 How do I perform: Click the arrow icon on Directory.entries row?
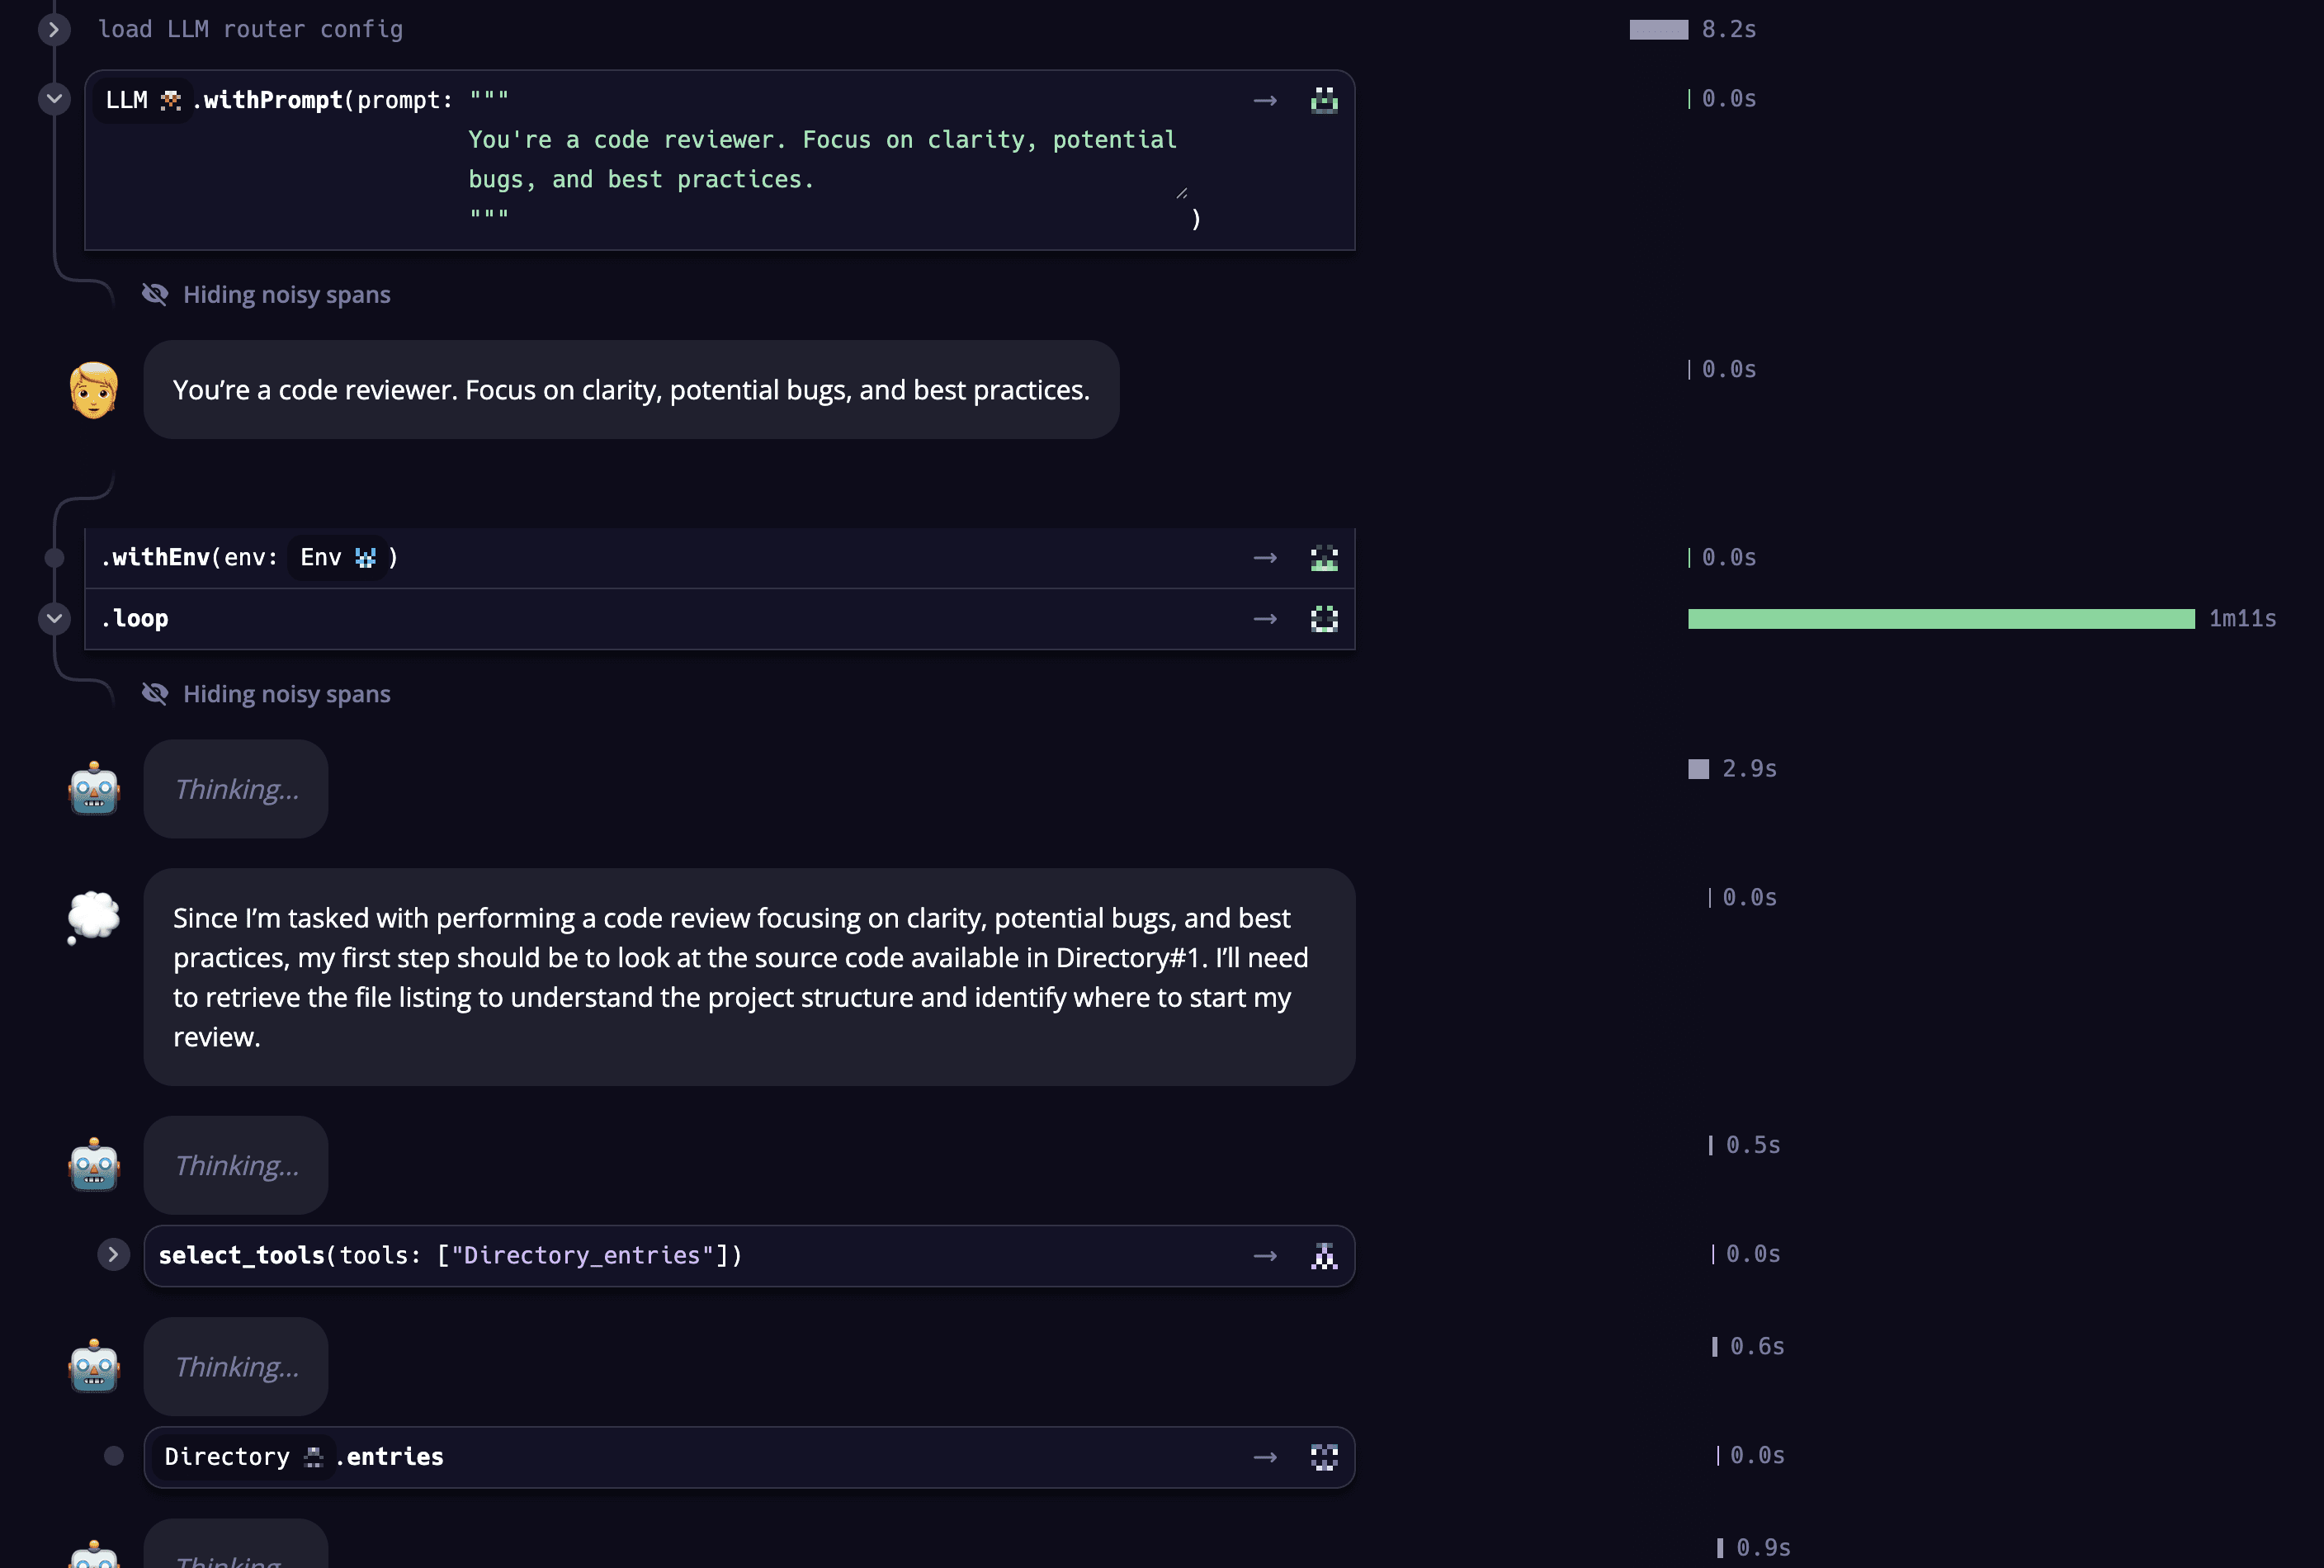tap(1265, 1457)
